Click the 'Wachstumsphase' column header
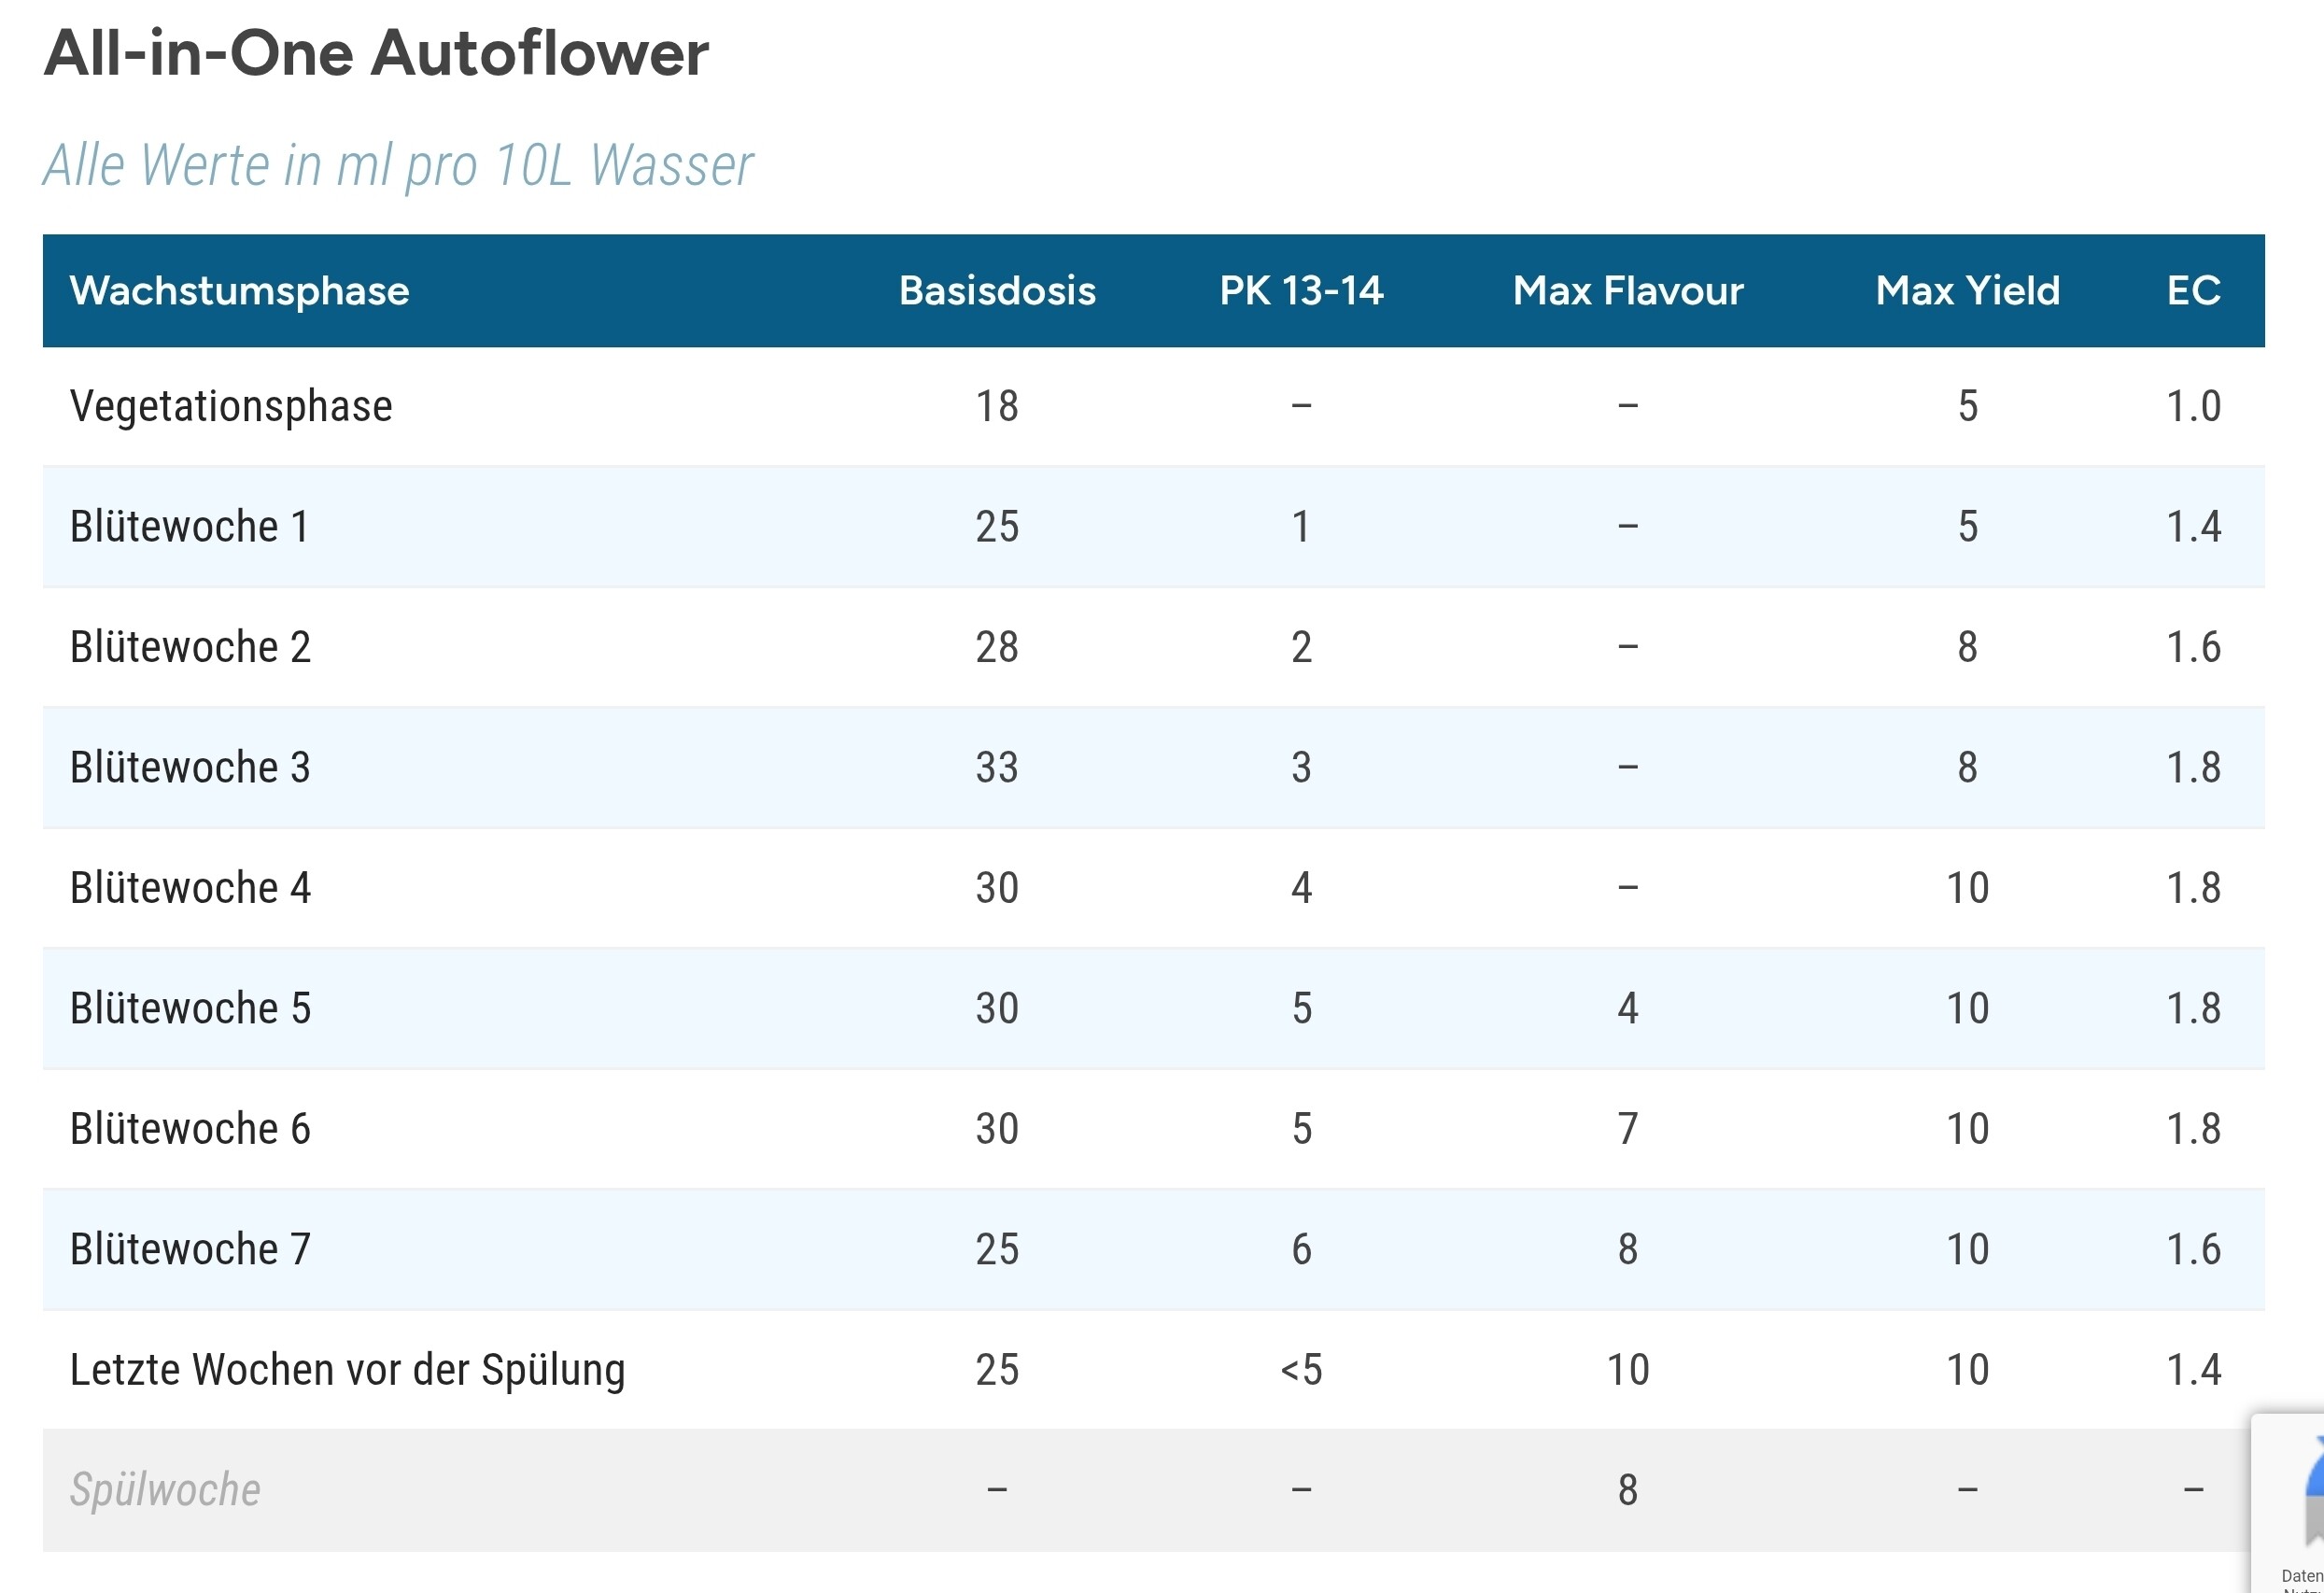The width and height of the screenshot is (2324, 1593). click(x=239, y=291)
